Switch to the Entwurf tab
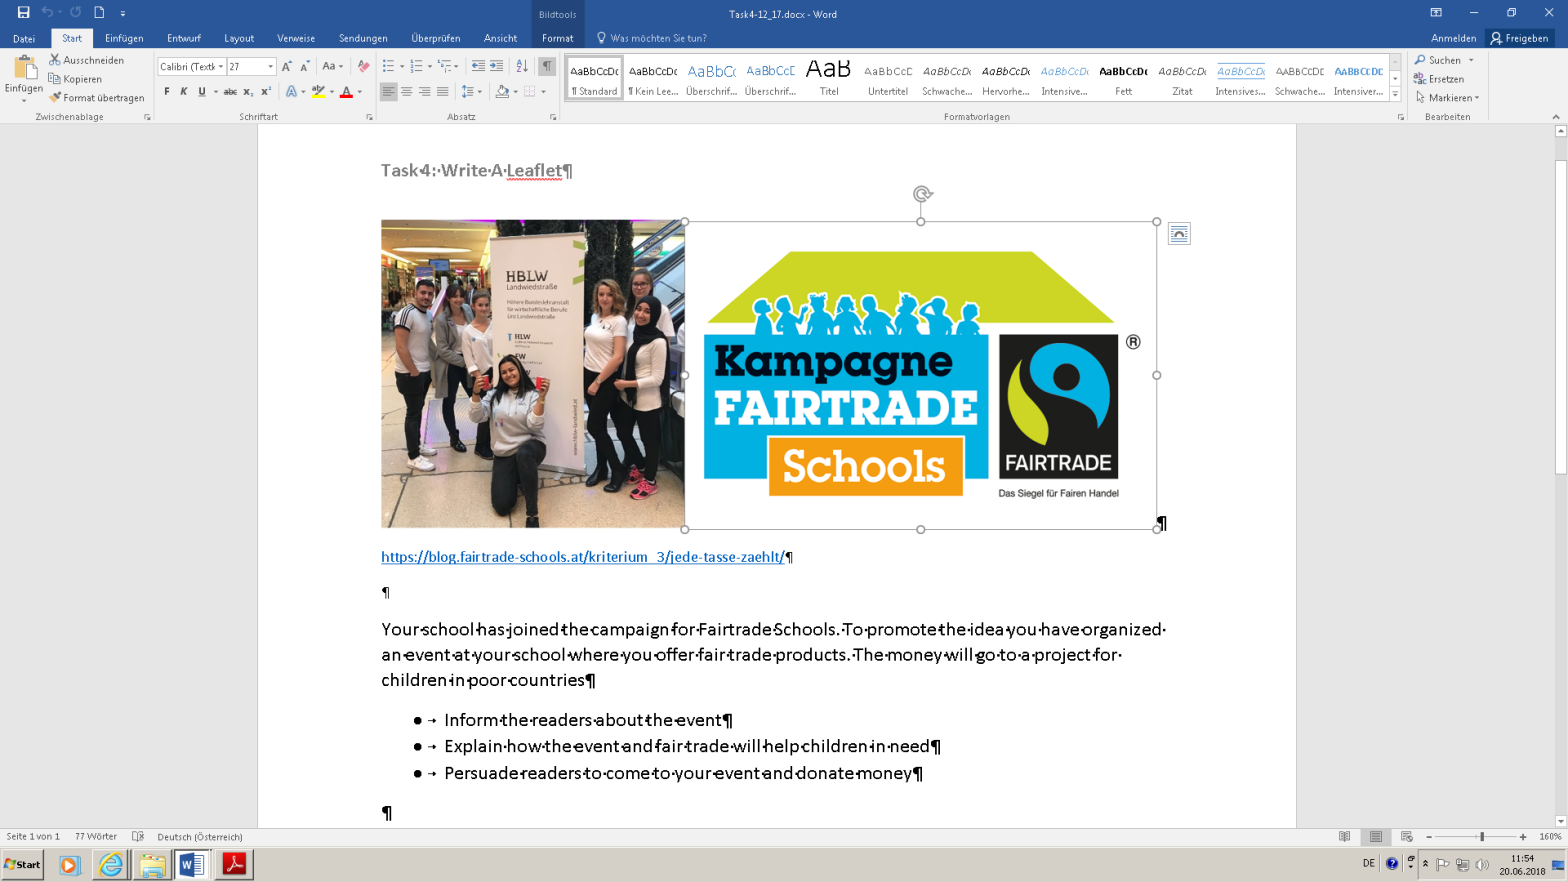 (184, 38)
